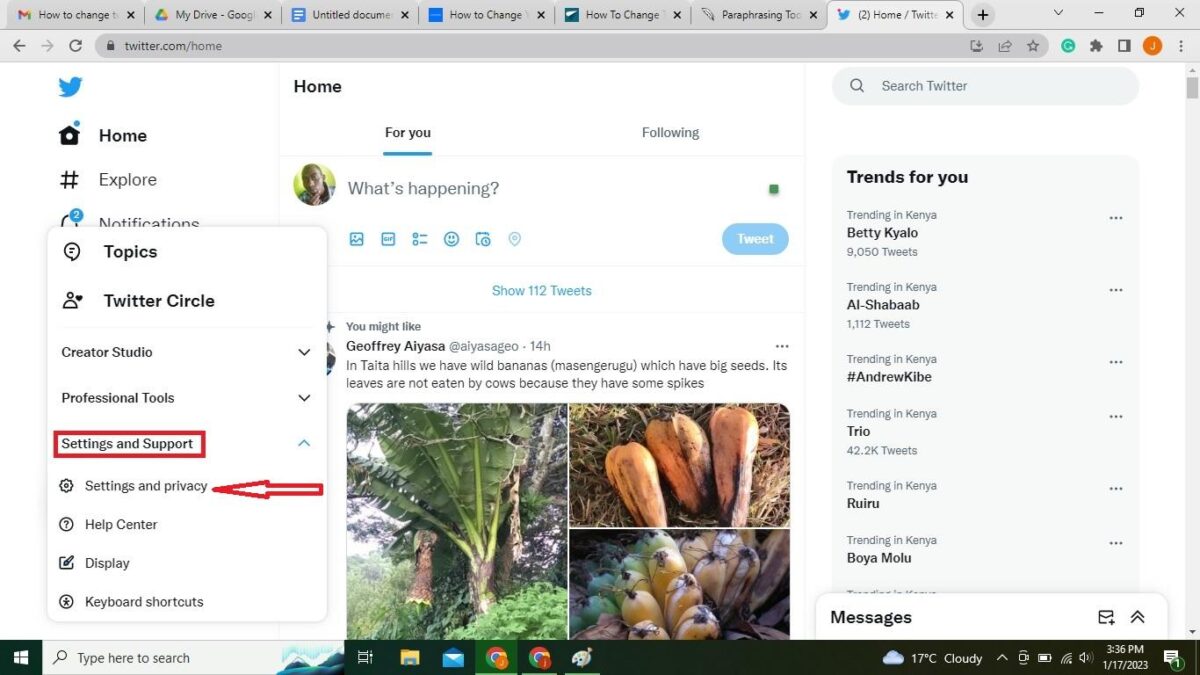Open more options for Boya Molu trend
The image size is (1200, 675).
1116,543
